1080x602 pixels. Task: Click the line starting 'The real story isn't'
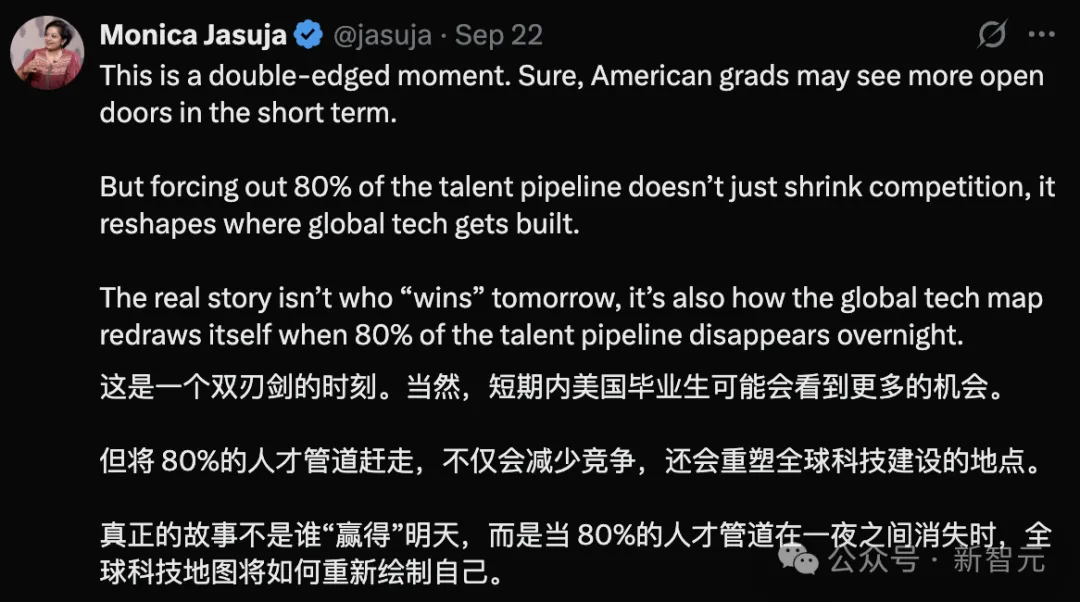(571, 298)
